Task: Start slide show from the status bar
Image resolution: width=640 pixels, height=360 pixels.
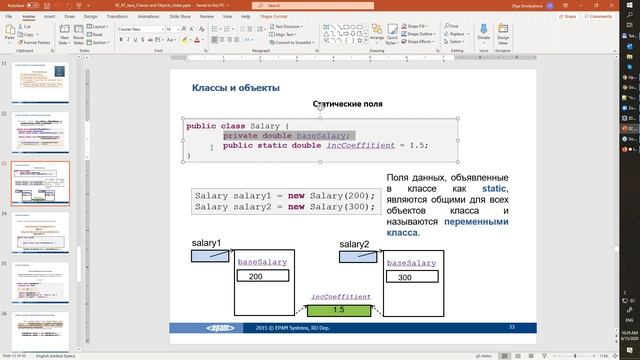Action: point(544,356)
